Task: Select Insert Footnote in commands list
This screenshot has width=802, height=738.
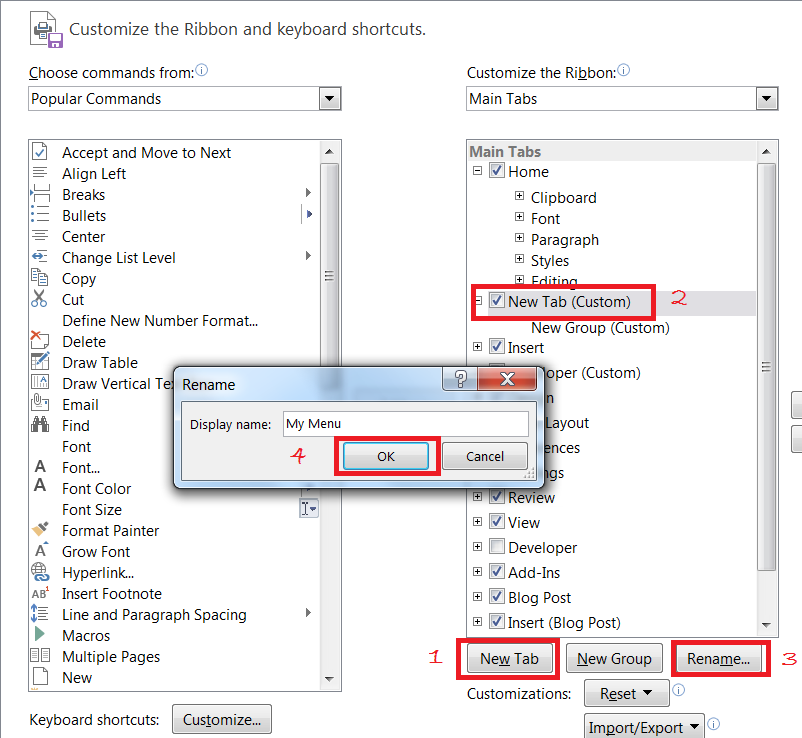Action: pos(112,593)
